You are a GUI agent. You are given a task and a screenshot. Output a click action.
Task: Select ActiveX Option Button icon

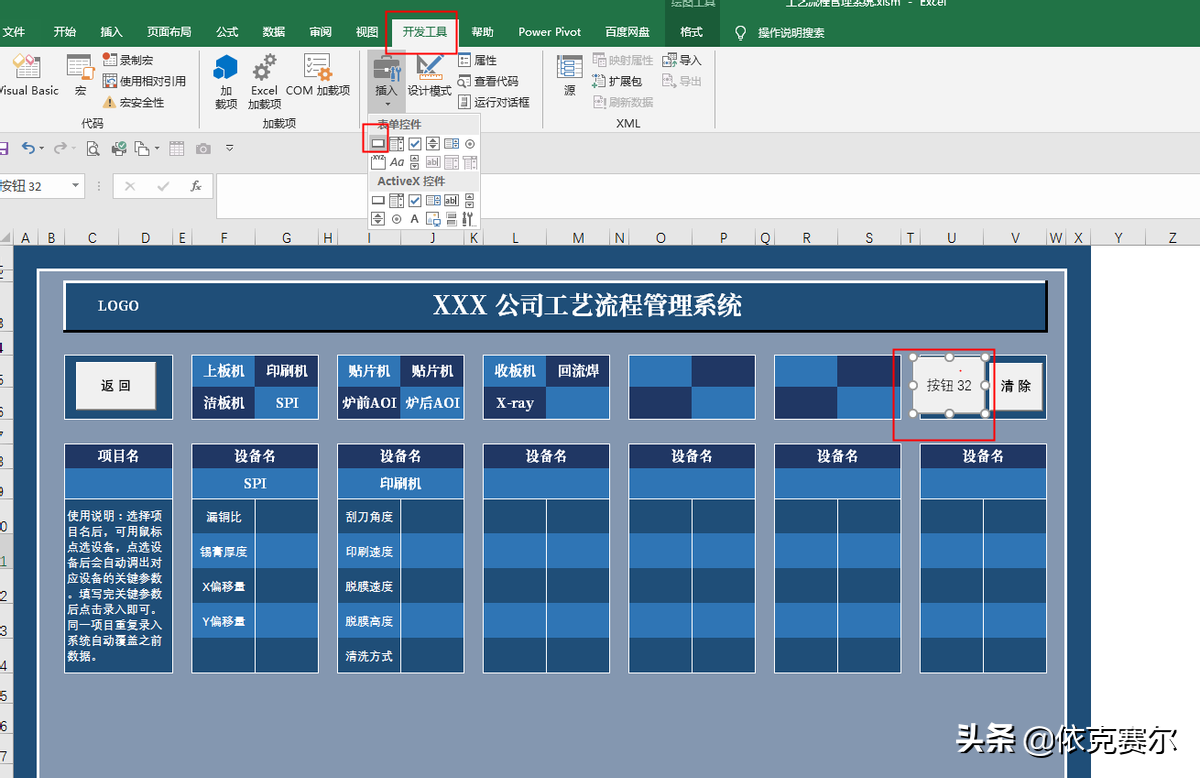click(x=397, y=218)
